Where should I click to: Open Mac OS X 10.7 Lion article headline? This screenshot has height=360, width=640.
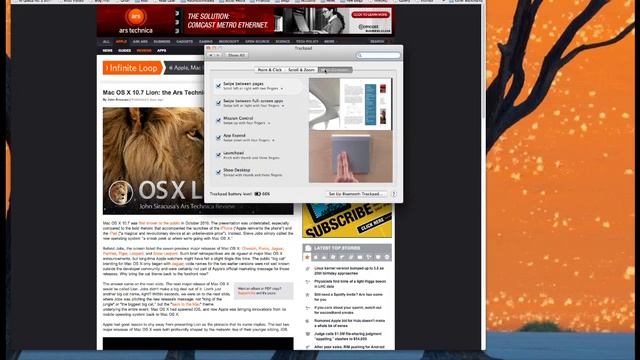click(x=153, y=93)
